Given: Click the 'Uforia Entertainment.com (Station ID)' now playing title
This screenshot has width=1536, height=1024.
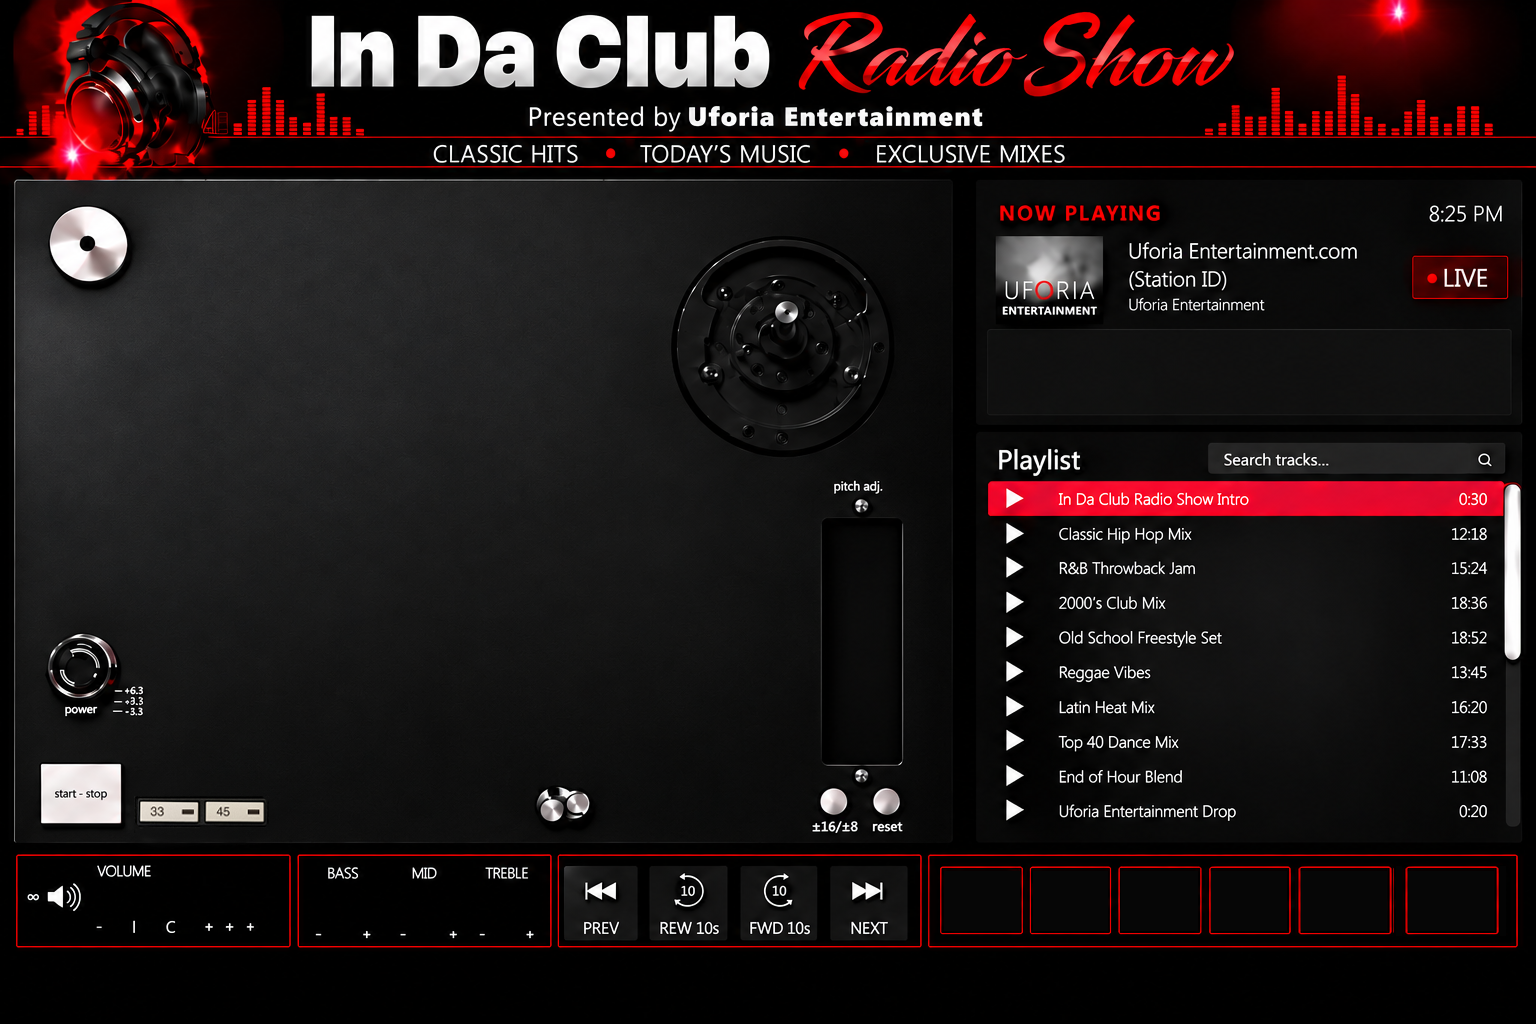Looking at the screenshot, I should pyautogui.click(x=1242, y=265).
